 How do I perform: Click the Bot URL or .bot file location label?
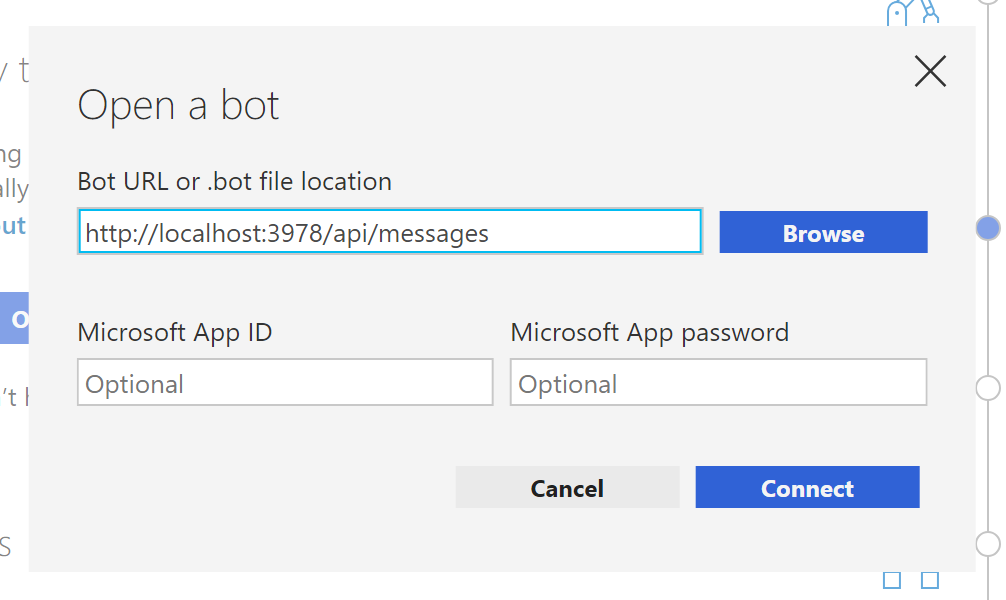click(235, 182)
